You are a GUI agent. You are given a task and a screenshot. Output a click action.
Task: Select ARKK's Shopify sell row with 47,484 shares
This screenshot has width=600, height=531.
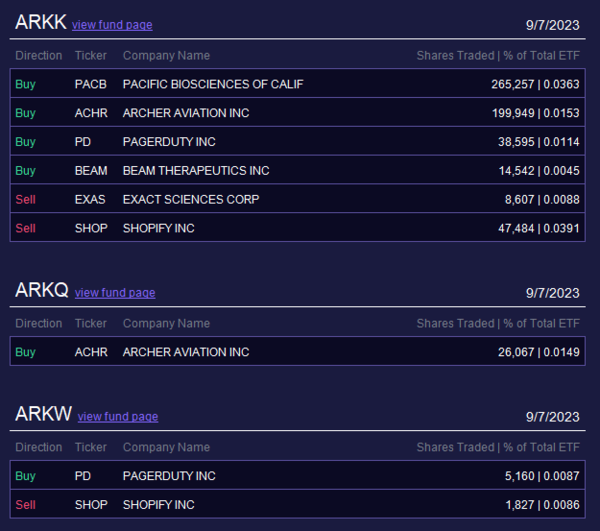(297, 228)
